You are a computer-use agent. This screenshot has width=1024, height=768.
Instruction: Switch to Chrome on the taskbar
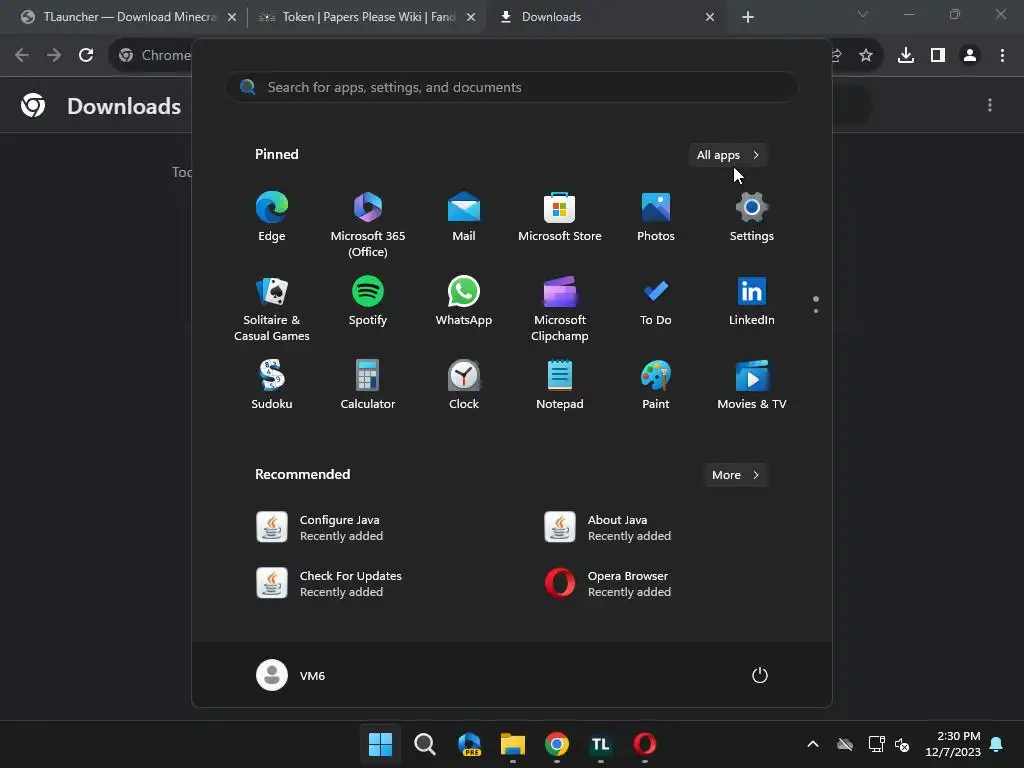click(x=556, y=744)
